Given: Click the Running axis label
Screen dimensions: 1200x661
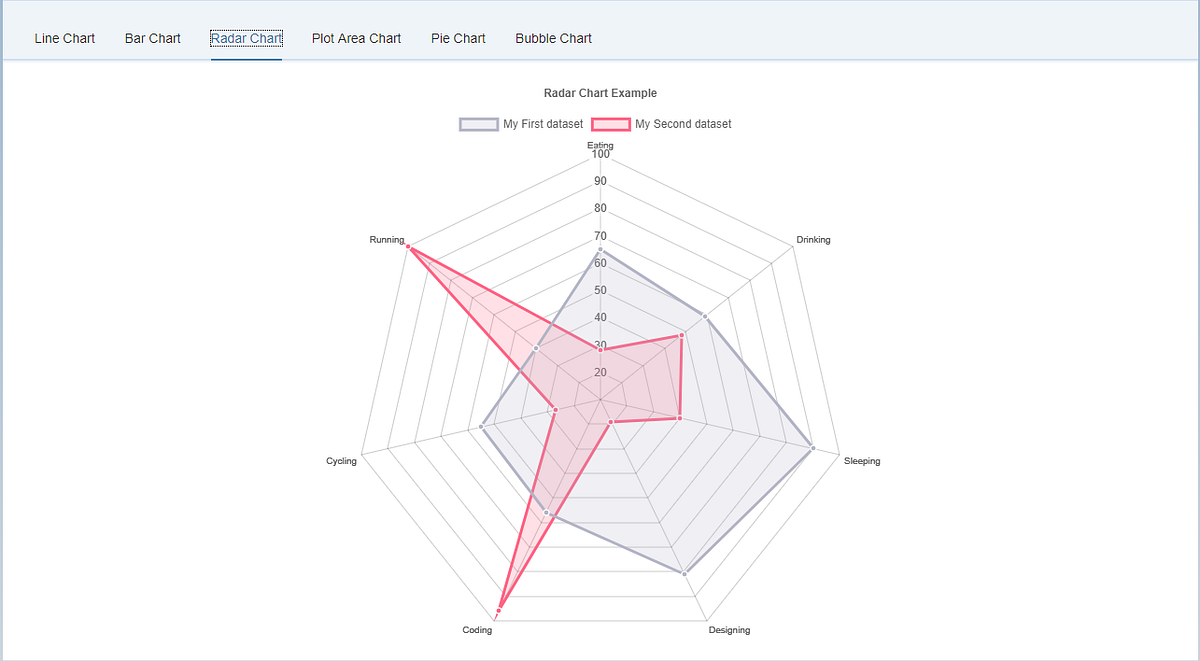Looking at the screenshot, I should (387, 240).
